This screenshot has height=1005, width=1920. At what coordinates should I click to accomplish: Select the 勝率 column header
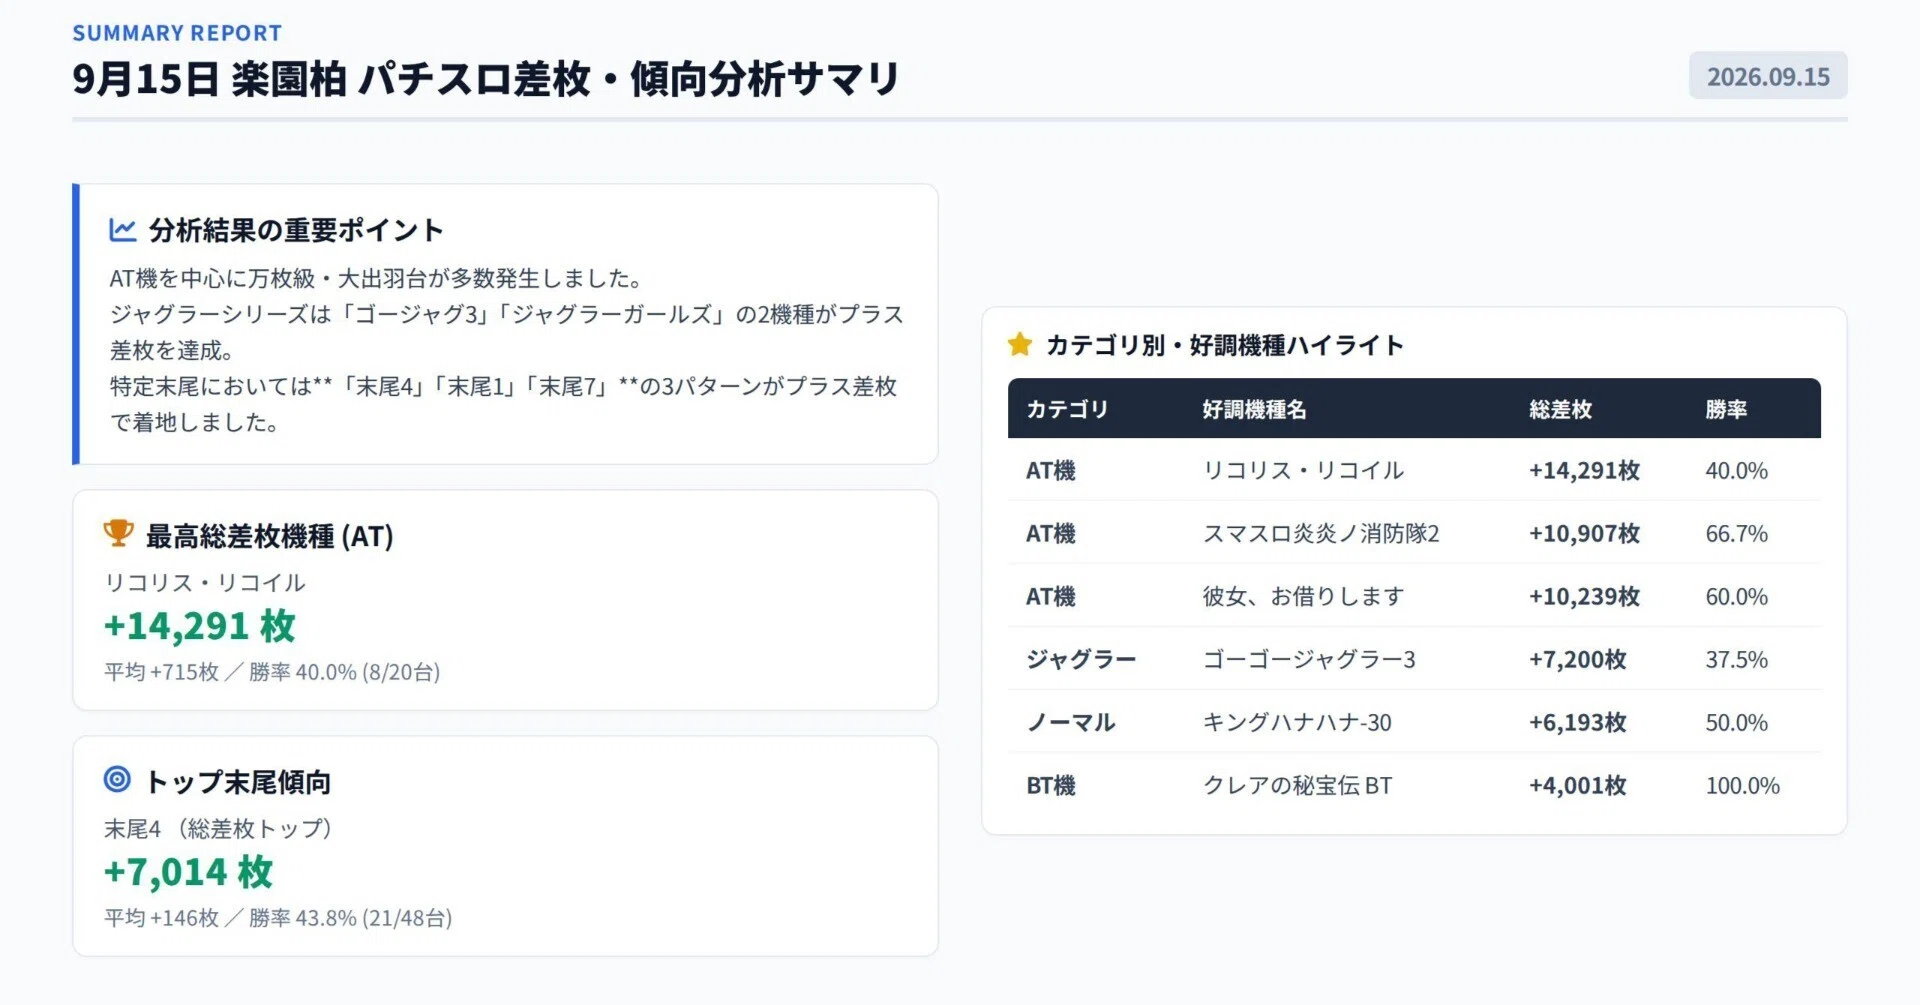(x=1726, y=409)
